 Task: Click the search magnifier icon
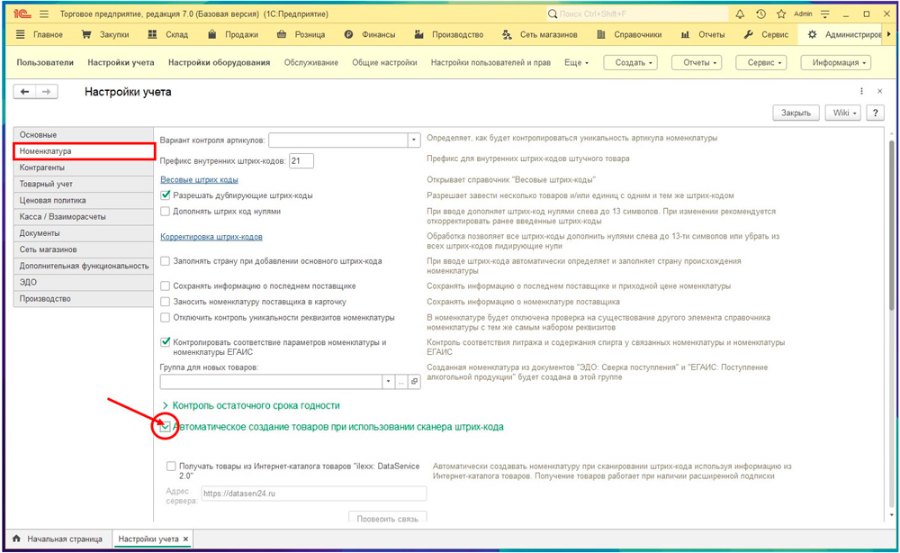[x=552, y=14]
